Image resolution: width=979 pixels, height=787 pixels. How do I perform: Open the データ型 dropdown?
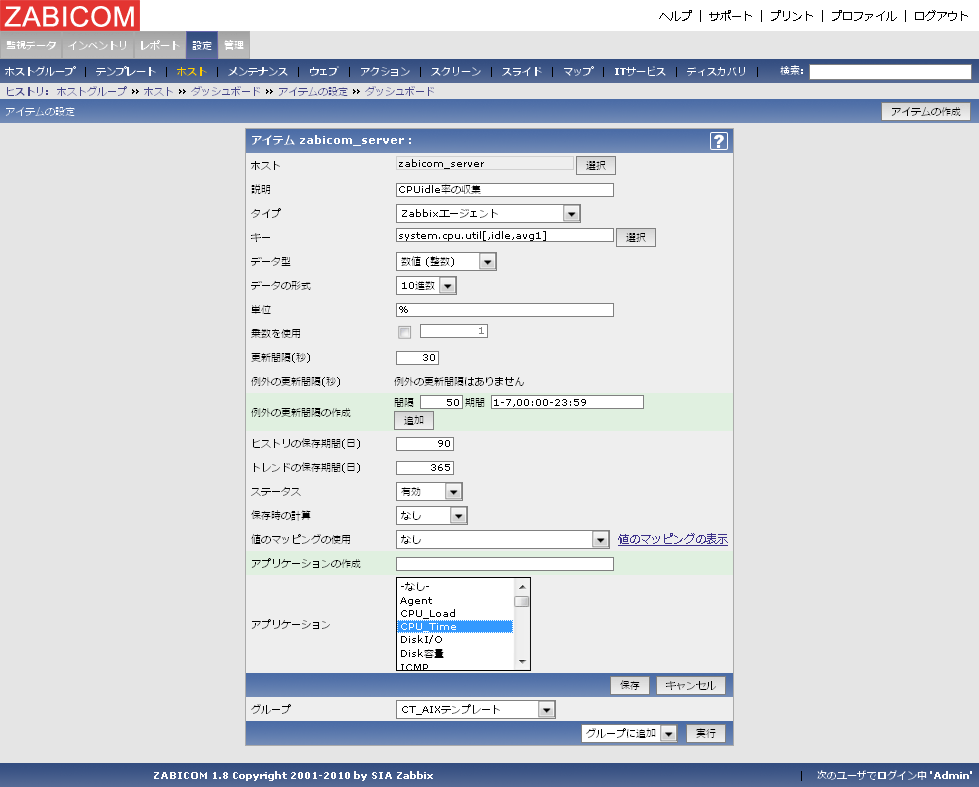[446, 262]
